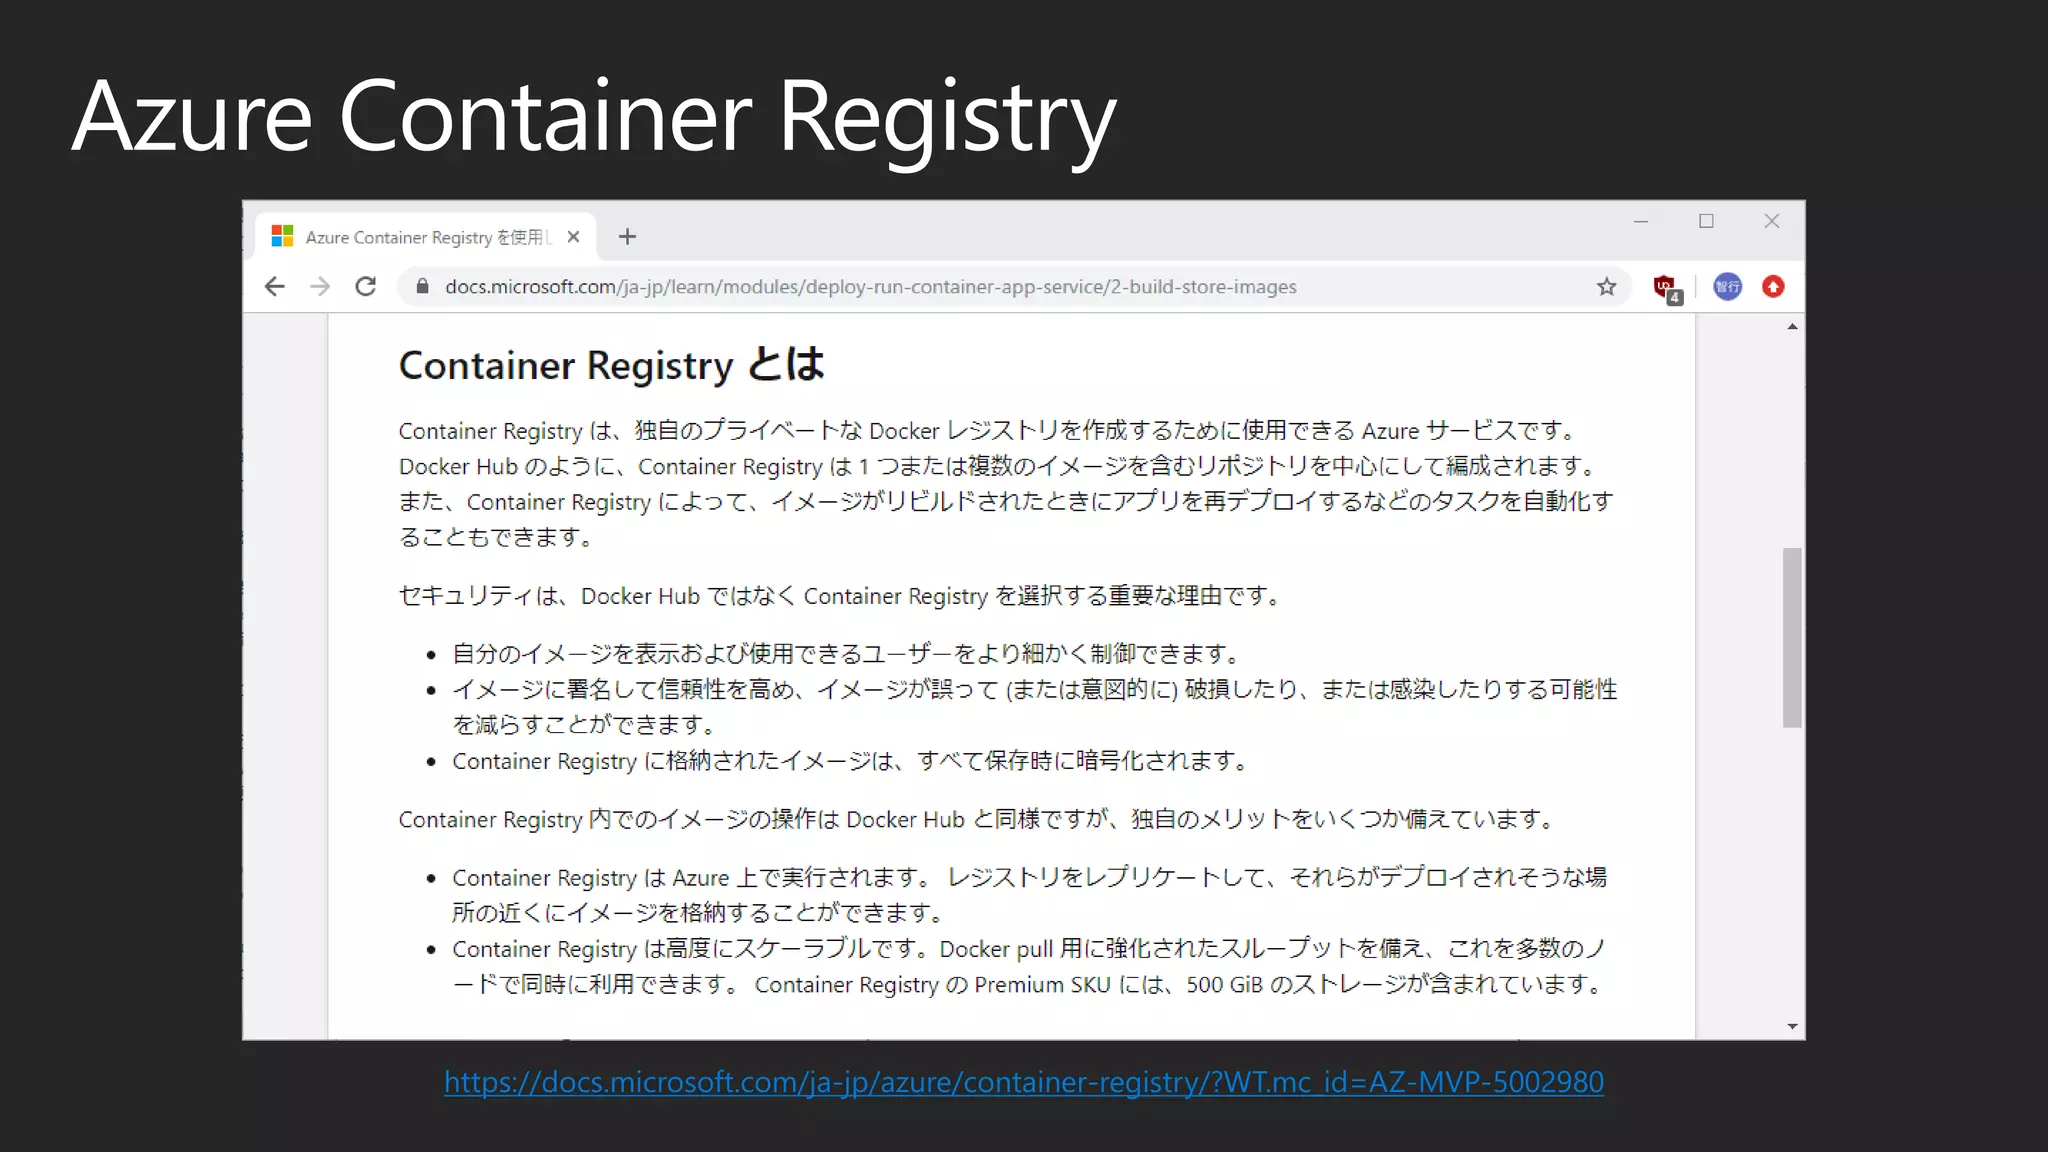Minimize the browser window
Viewport: 2048px width, 1152px height.
point(1641,221)
